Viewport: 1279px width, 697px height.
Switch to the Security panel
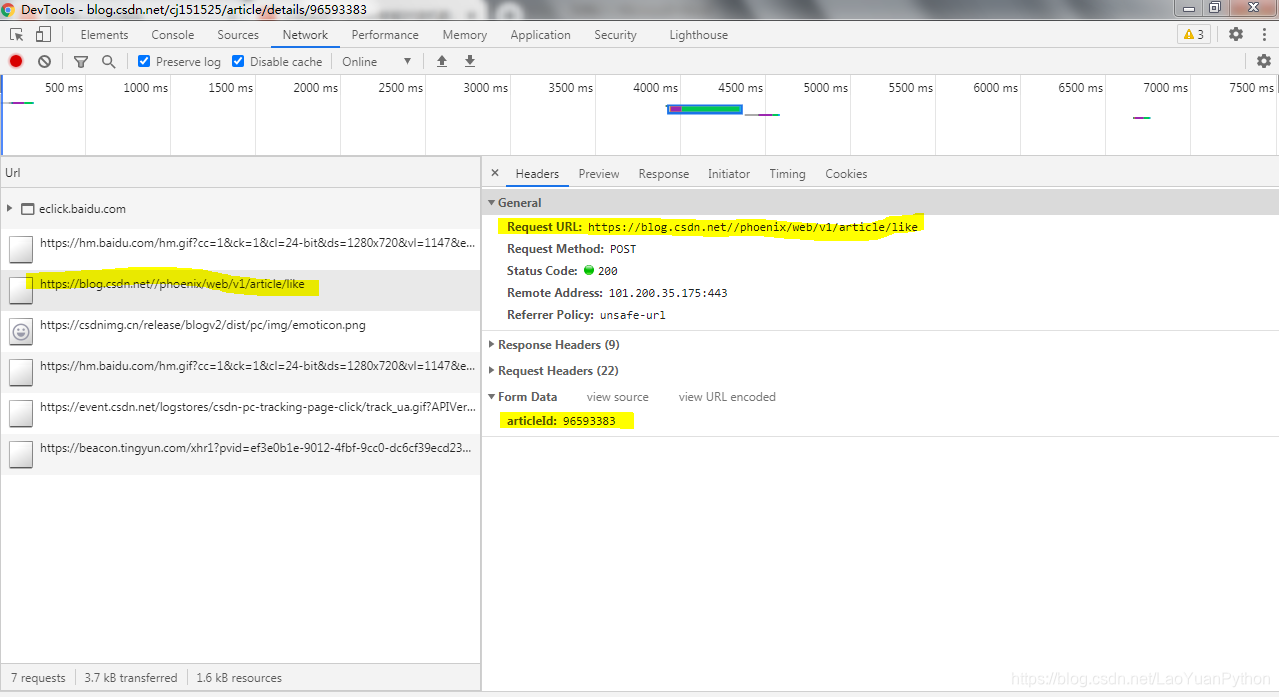615,34
